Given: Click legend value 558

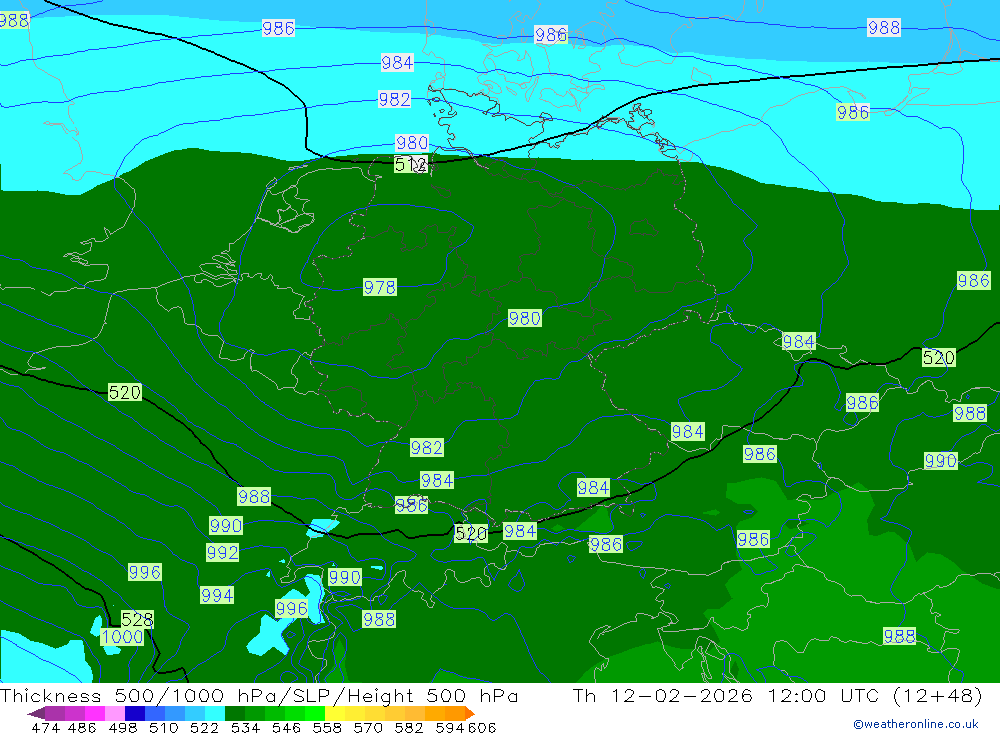Looking at the screenshot, I should 327,727.
